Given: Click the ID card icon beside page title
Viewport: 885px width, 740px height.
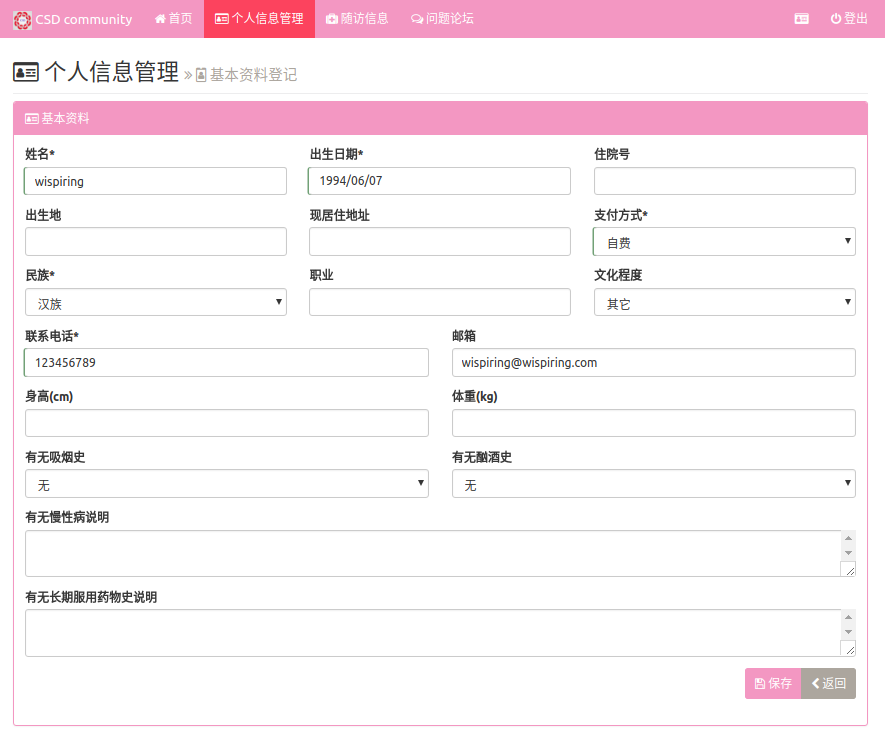Looking at the screenshot, I should pyautogui.click(x=26, y=72).
